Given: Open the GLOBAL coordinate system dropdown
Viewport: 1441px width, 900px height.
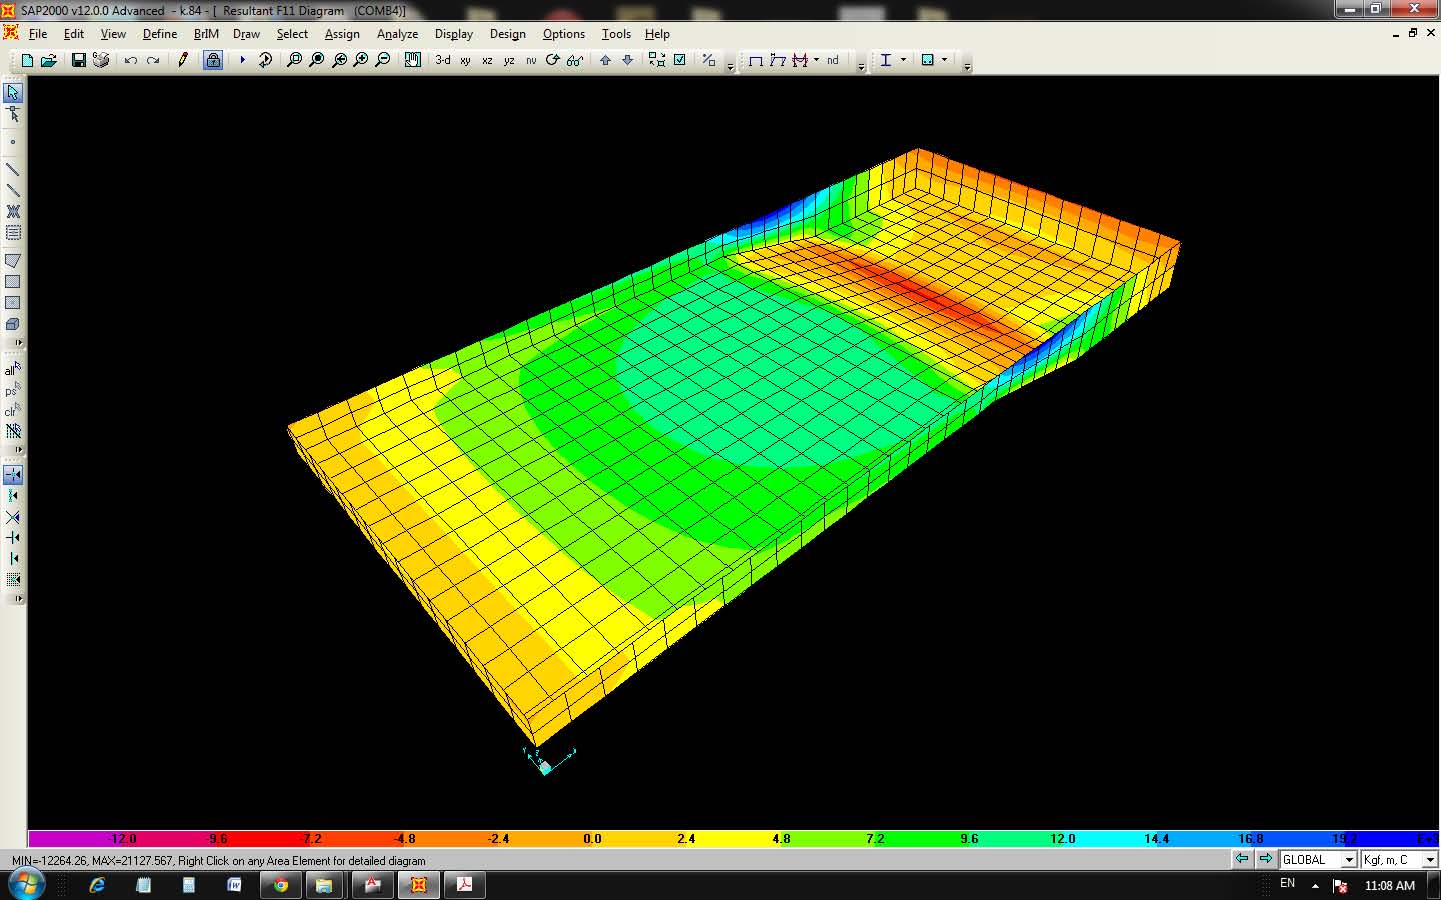Looking at the screenshot, I should click(x=1348, y=860).
